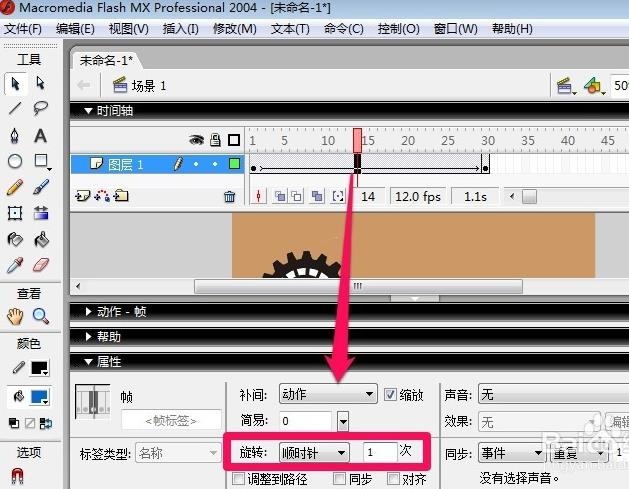Toggle lock dot for 图层 1
Viewport: 629px width, 489px height.
coord(215,164)
